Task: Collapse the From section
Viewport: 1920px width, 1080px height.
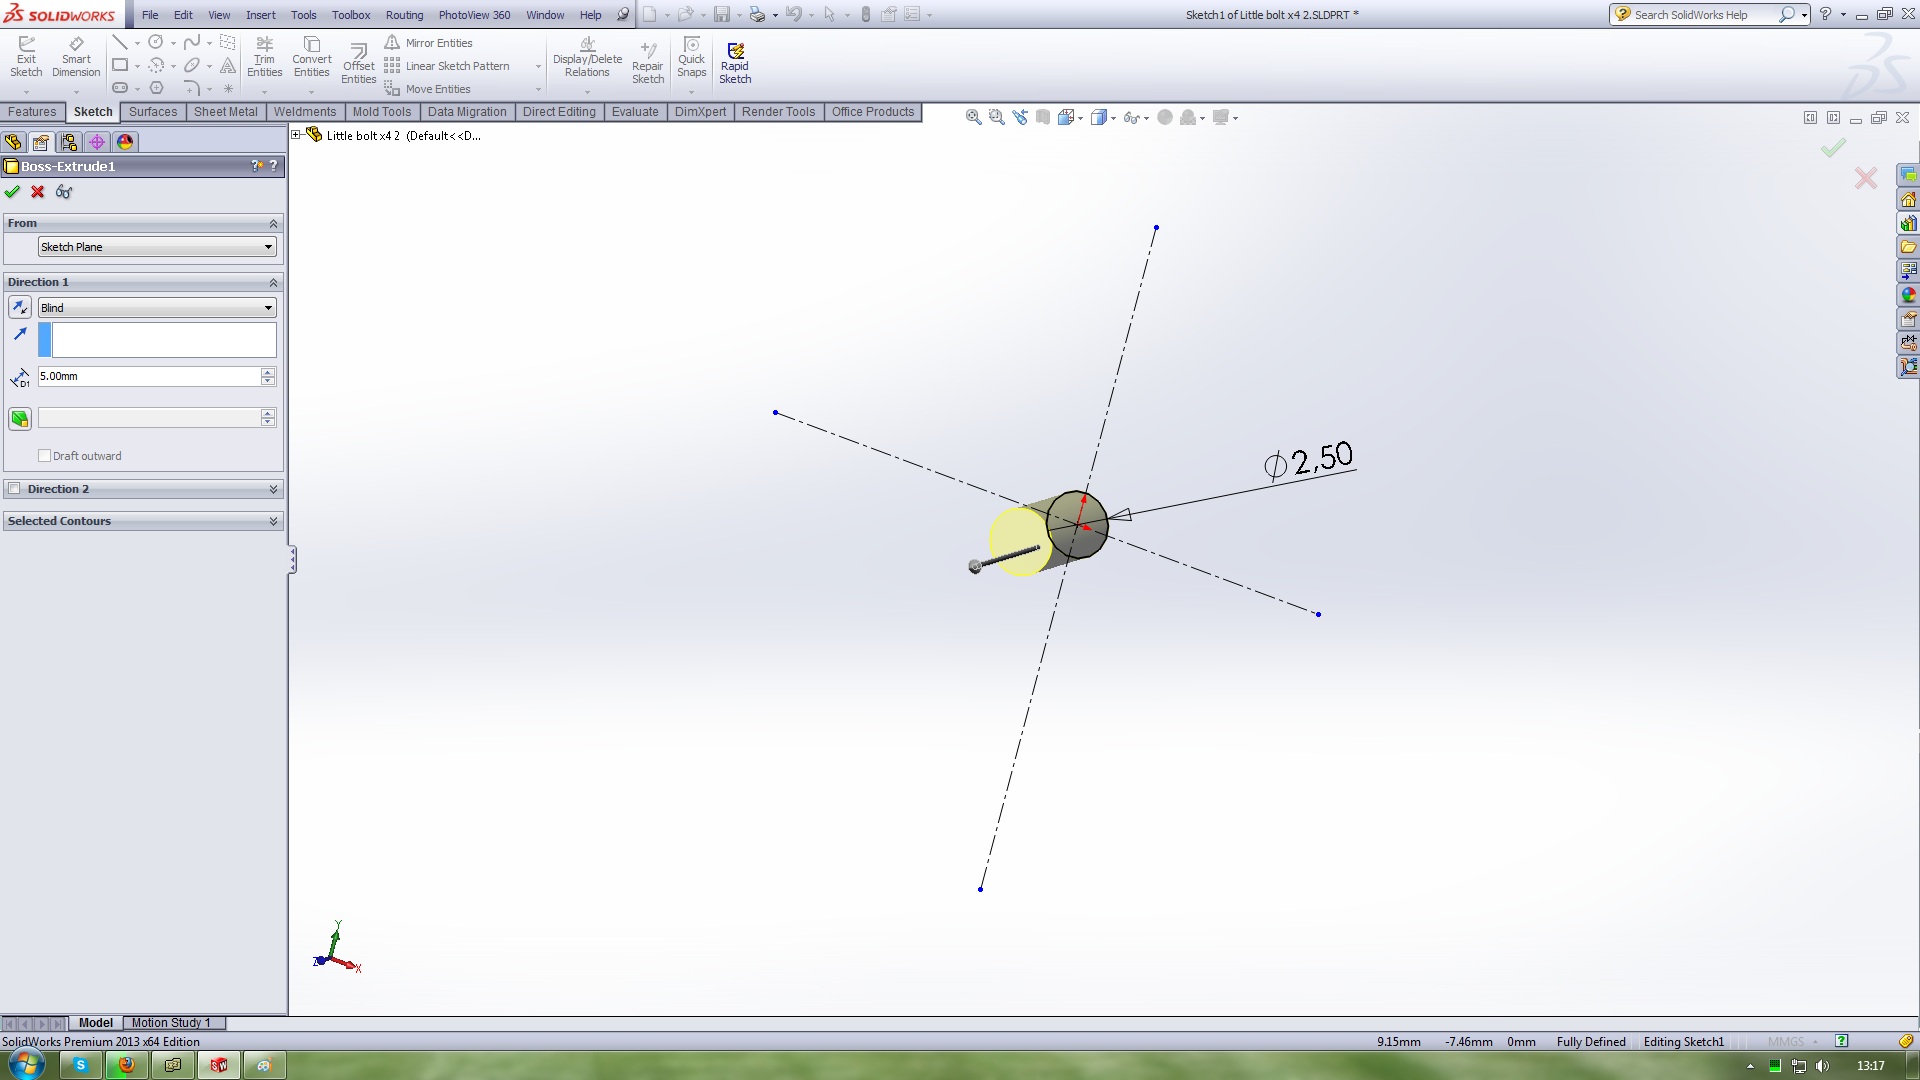Action: click(x=273, y=223)
